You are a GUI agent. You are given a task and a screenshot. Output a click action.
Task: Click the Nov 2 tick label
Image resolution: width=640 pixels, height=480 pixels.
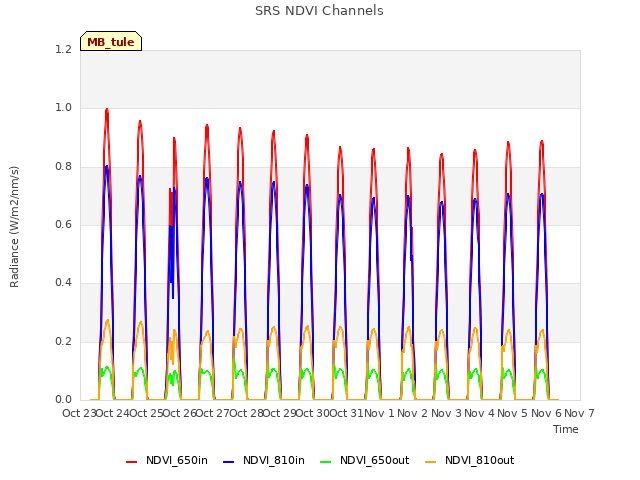coord(412,413)
